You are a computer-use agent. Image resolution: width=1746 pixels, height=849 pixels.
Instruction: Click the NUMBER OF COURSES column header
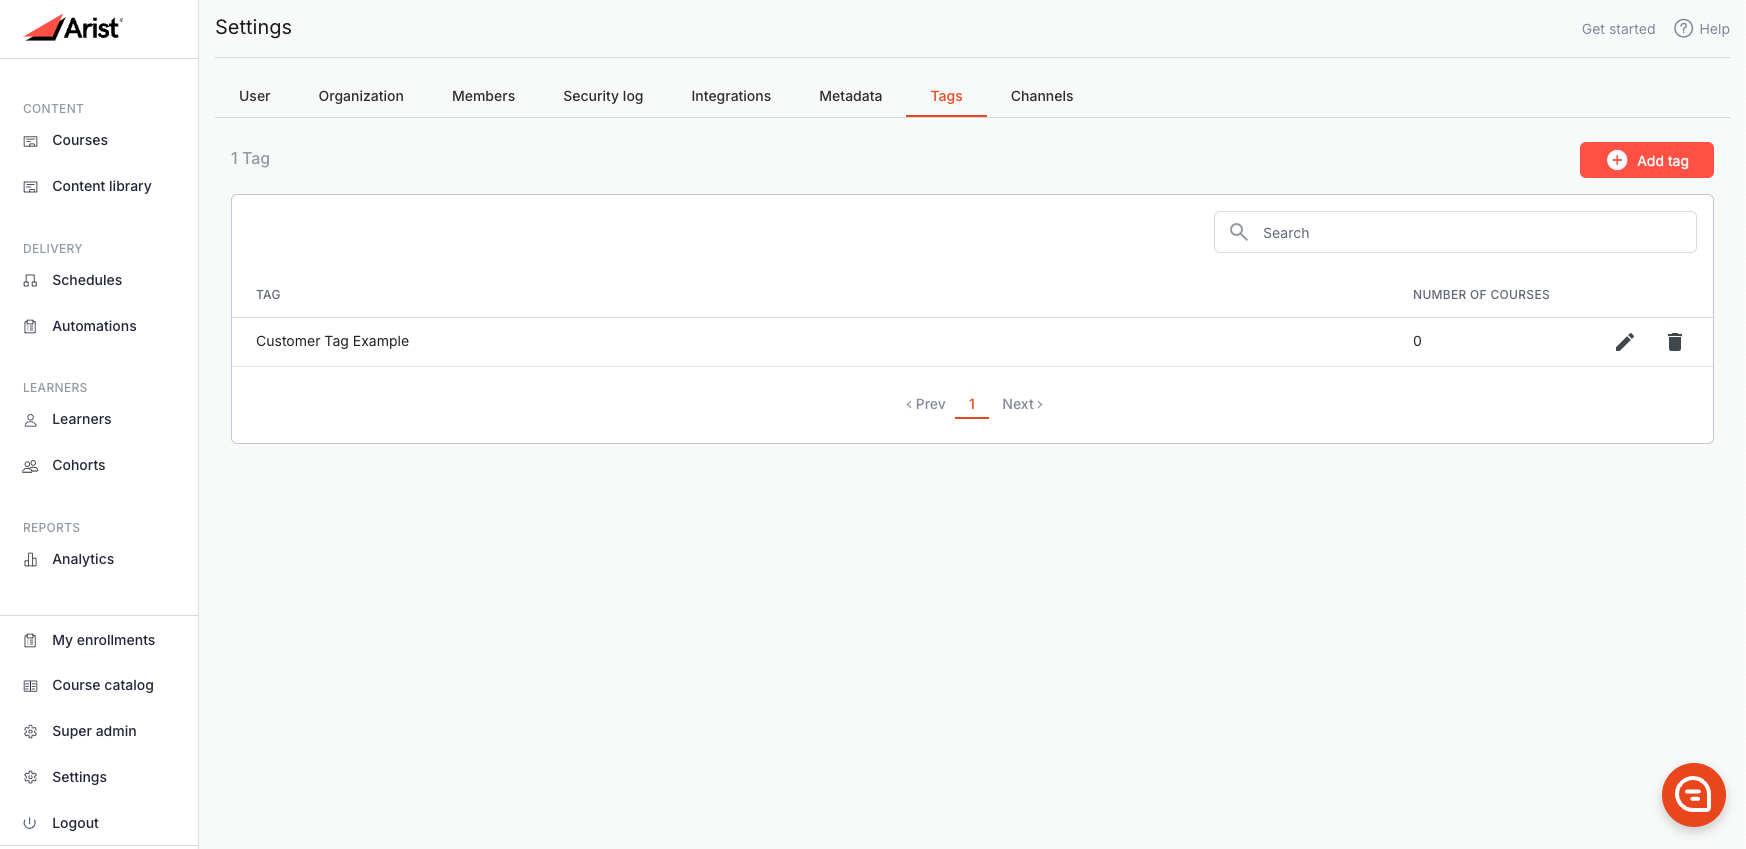click(x=1481, y=295)
